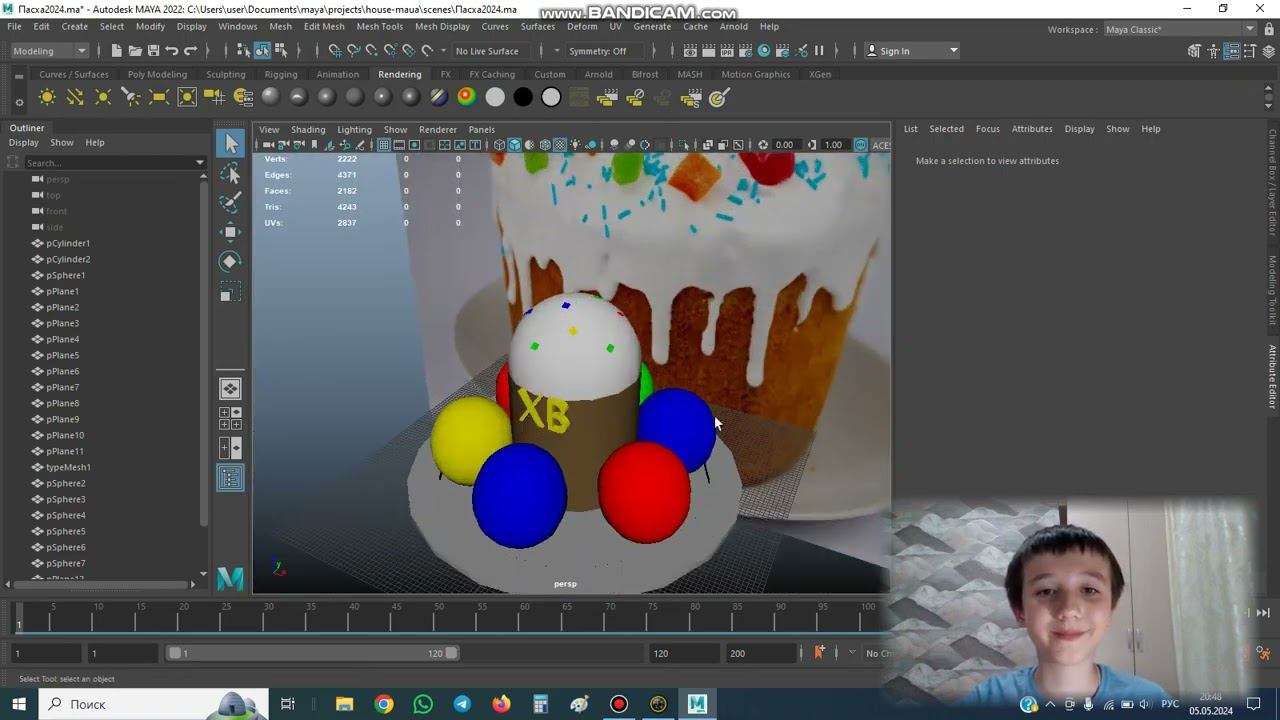Image resolution: width=1280 pixels, height=720 pixels.
Task: Create a directional light from Rendering shelf
Action: [75, 97]
